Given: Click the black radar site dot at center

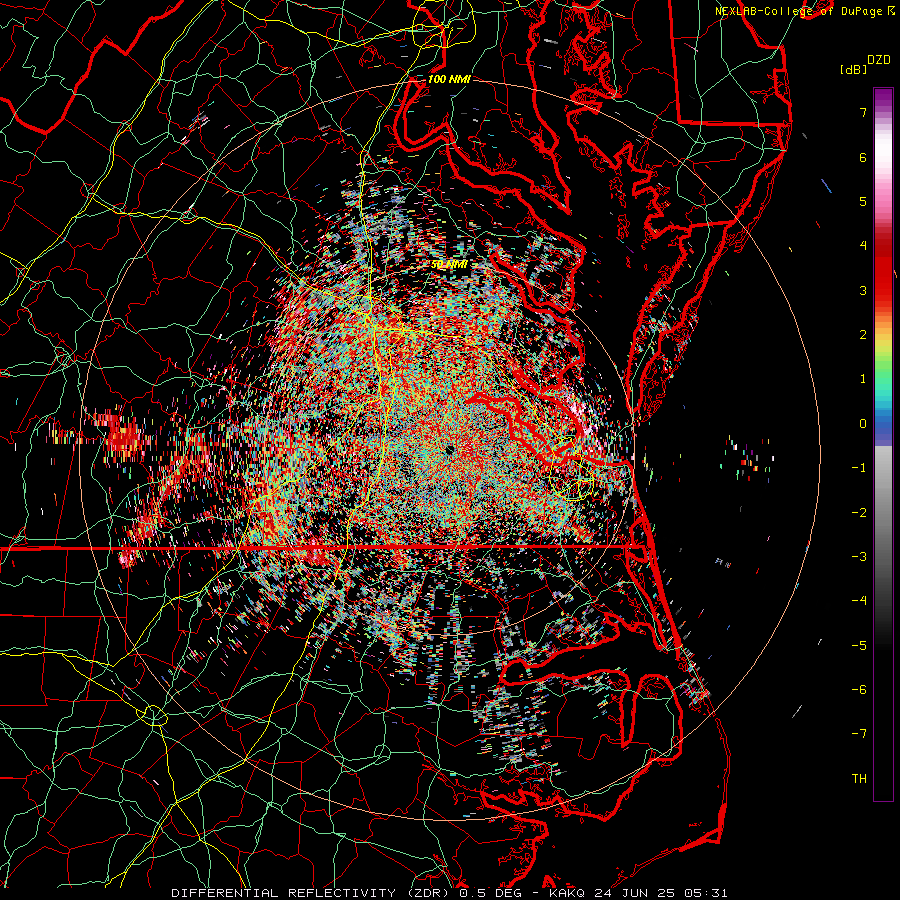Looking at the screenshot, I should (450, 449).
